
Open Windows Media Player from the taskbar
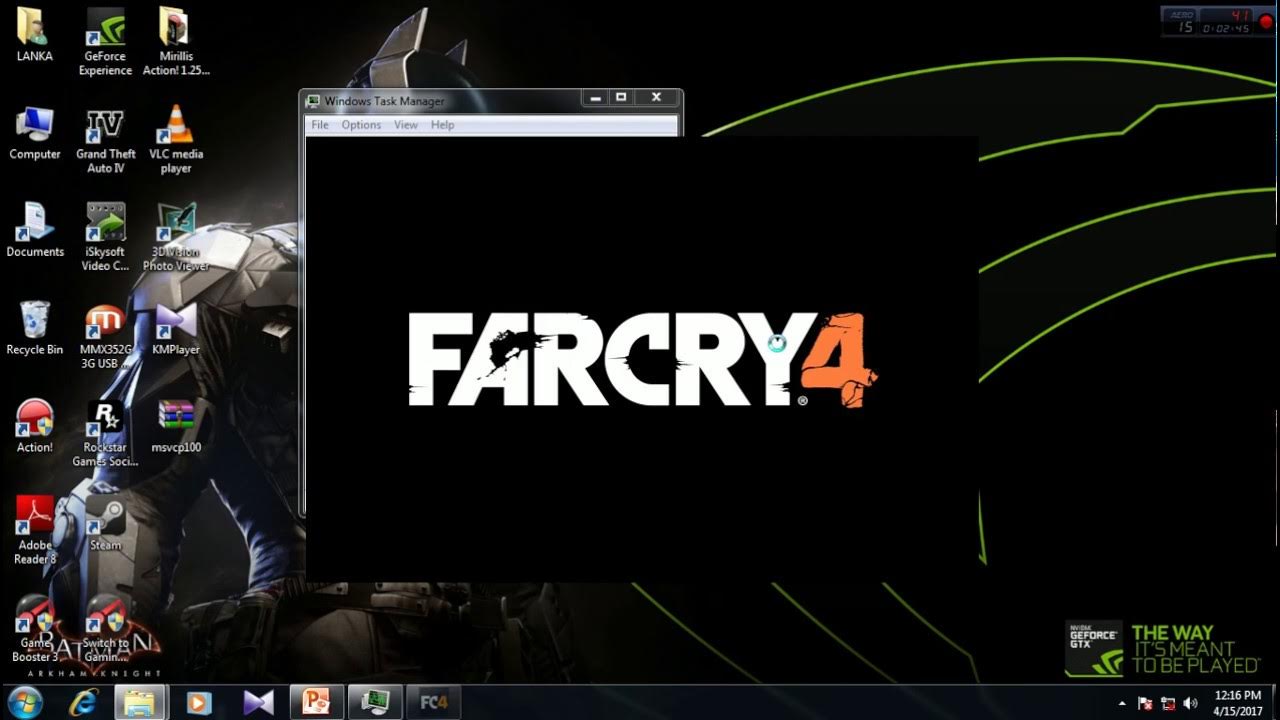(x=199, y=702)
